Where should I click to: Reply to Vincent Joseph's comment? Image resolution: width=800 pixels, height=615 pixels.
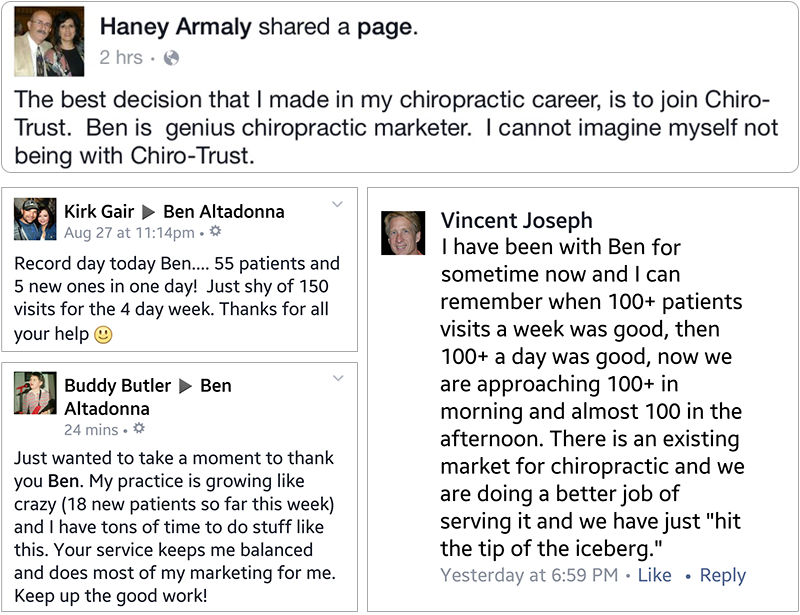tap(722, 576)
